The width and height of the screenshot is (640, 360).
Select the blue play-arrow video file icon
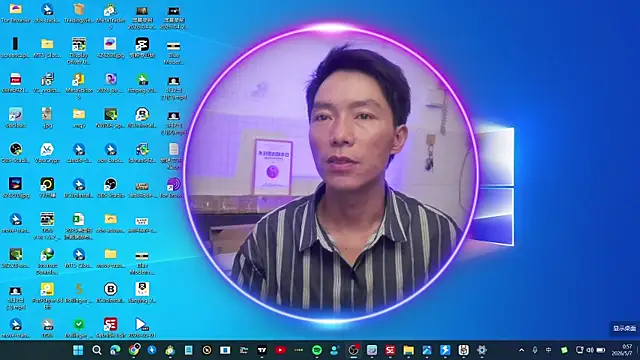click(142, 328)
